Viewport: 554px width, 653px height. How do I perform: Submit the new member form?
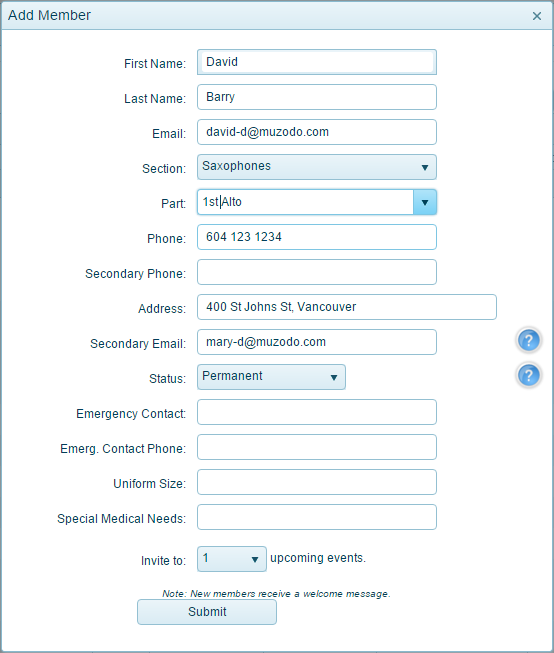tap(207, 612)
